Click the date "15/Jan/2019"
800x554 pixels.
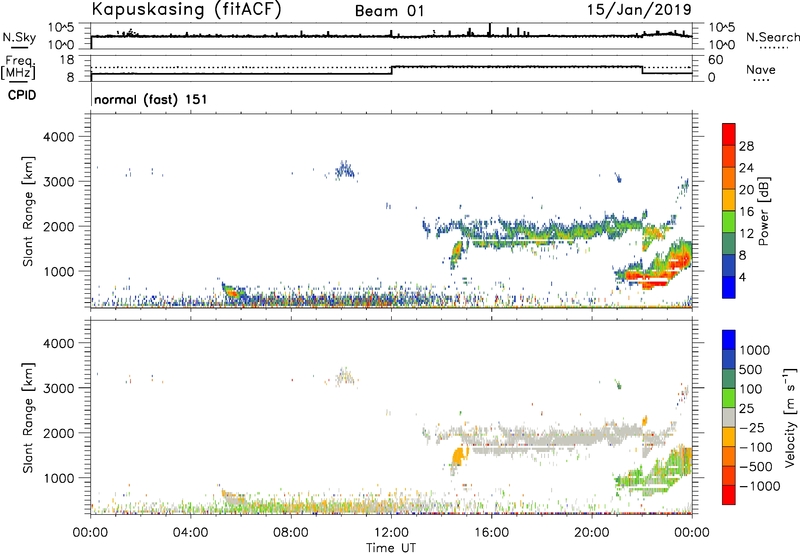(639, 9)
